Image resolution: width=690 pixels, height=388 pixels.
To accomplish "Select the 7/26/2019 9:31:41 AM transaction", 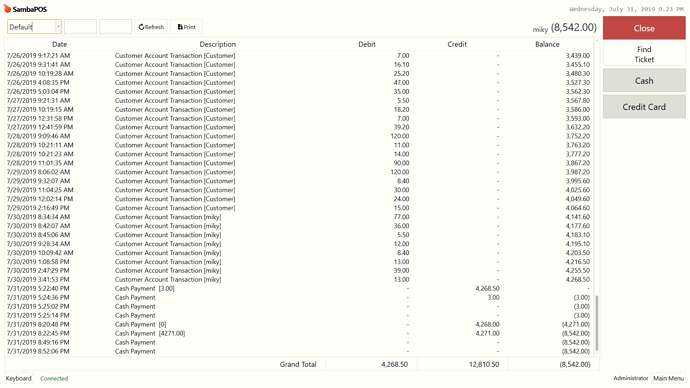I will pos(299,65).
